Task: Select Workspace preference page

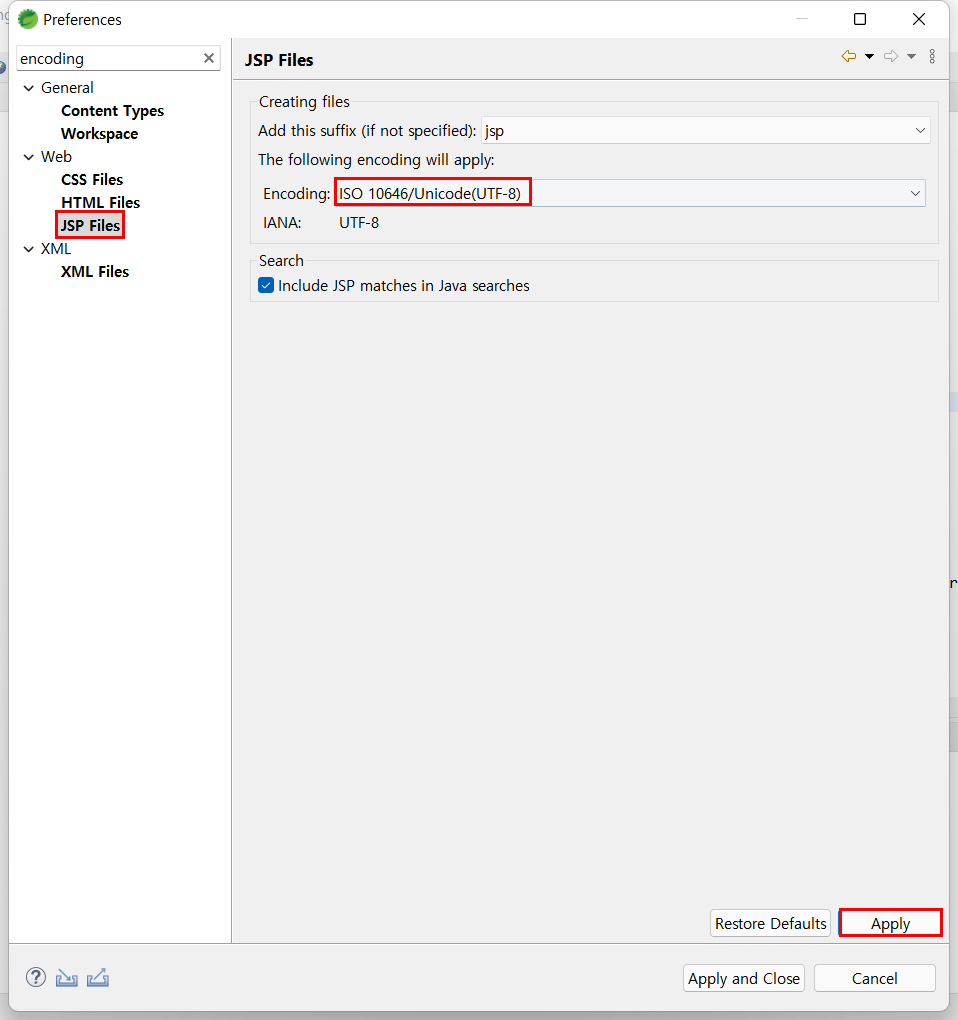Action: point(100,133)
